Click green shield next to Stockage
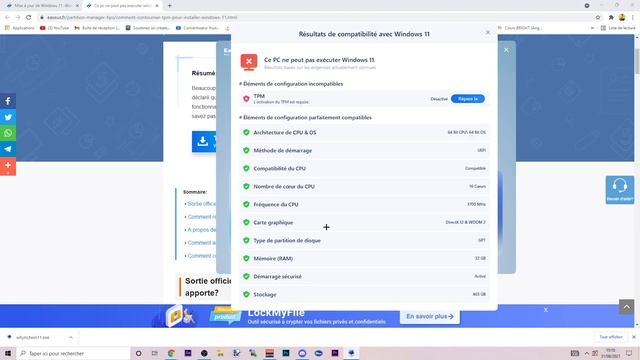Viewport: 640px width, 360px height. coord(246,294)
